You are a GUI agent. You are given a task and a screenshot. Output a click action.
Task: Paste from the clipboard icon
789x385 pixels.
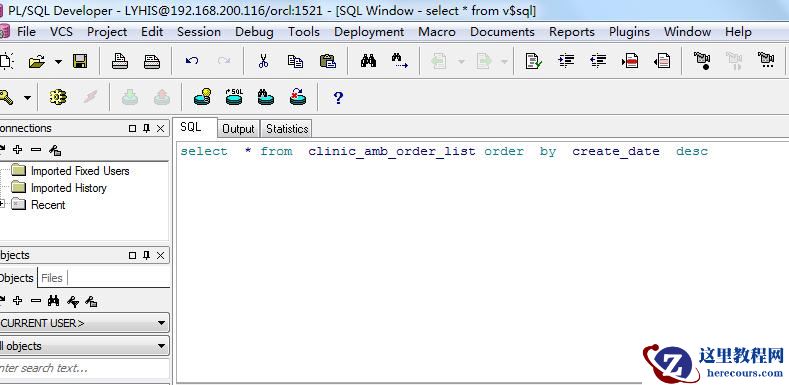(328, 61)
